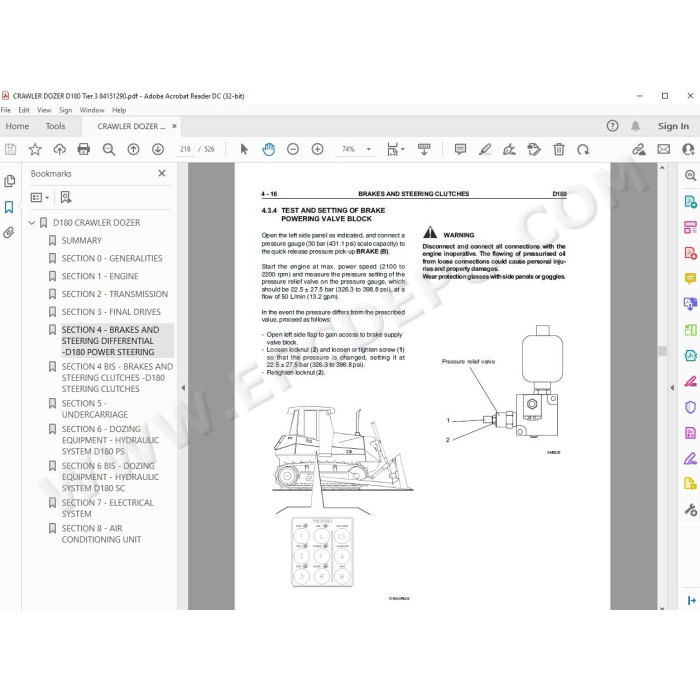Image resolution: width=700 pixels, height=700 pixels.
Task: Expand the right pane with bottom arrow icon
Action: (691, 600)
